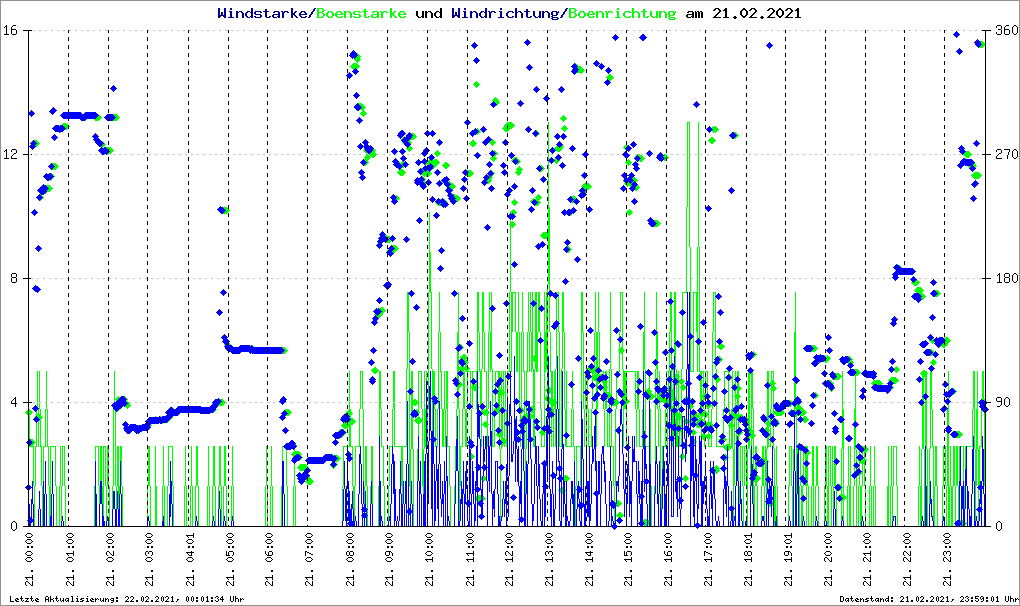The width and height of the screenshot is (1020, 606).
Task: Click the blue "Windstarke" title word
Action: point(264,14)
